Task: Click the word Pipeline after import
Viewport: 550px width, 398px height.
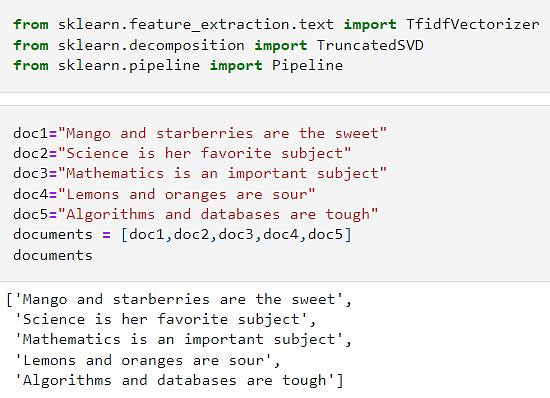Action: 308,65
